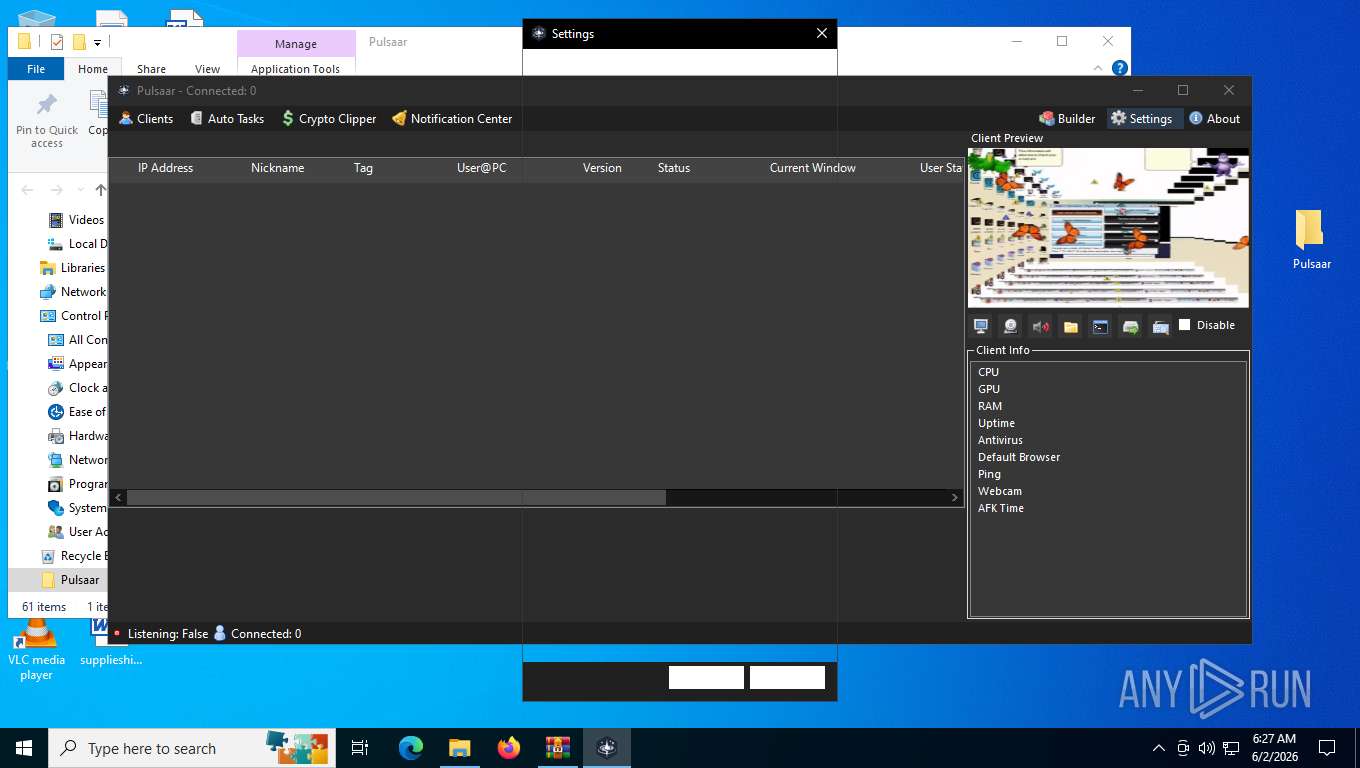Go up one folder with Explorer's up arrow
1360x768 pixels.
100,190
